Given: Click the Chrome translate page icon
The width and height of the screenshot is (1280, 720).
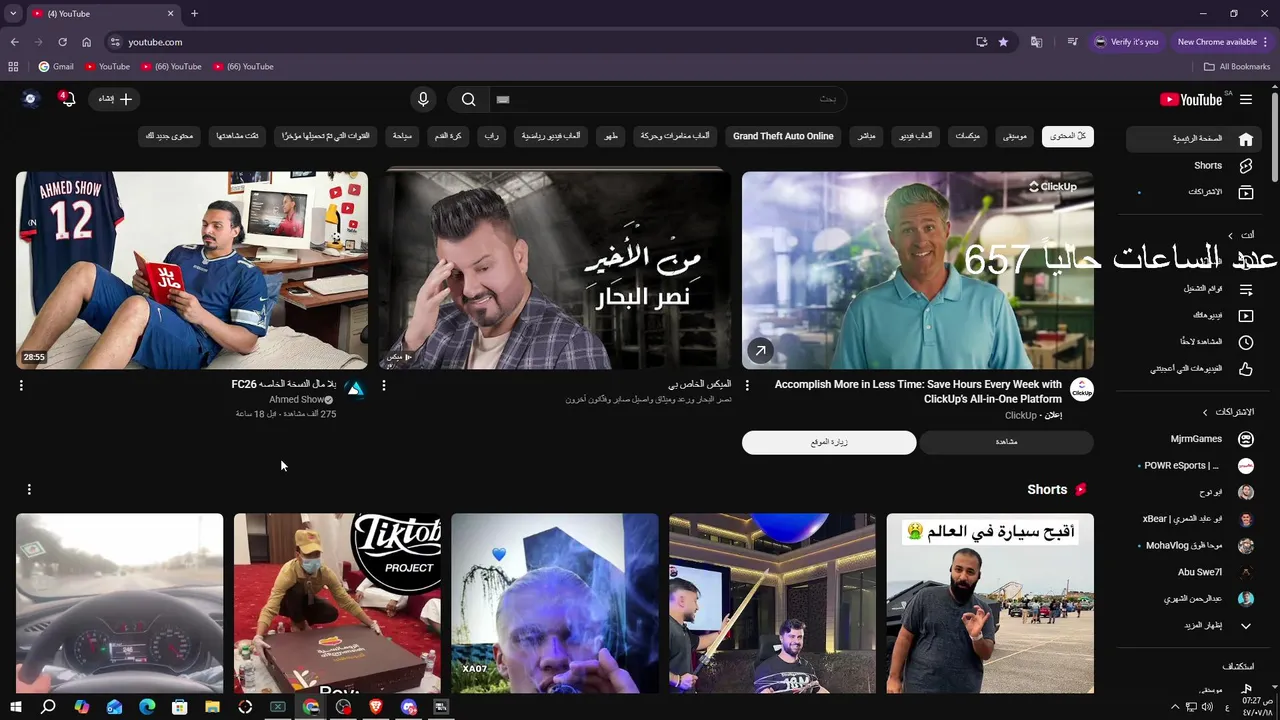Looking at the screenshot, I should pos(1036,42).
